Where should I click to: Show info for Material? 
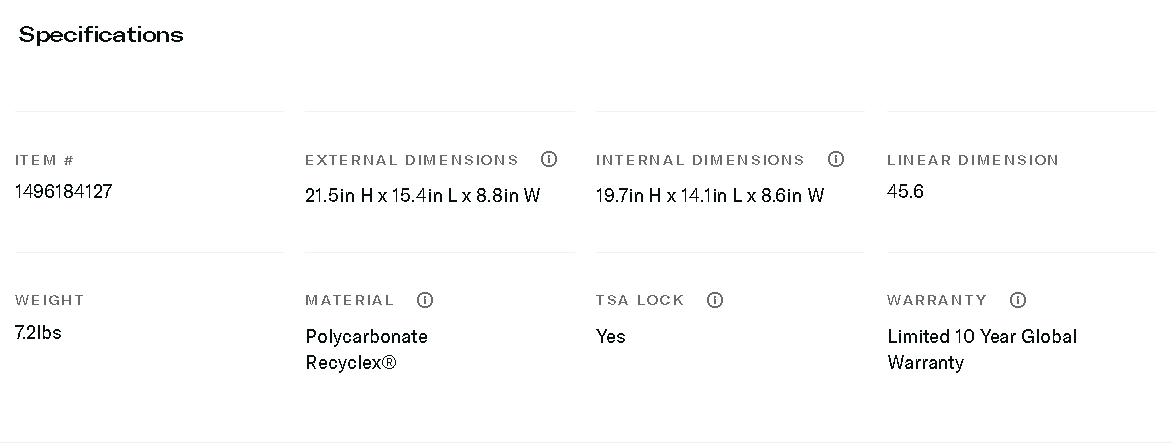(425, 300)
